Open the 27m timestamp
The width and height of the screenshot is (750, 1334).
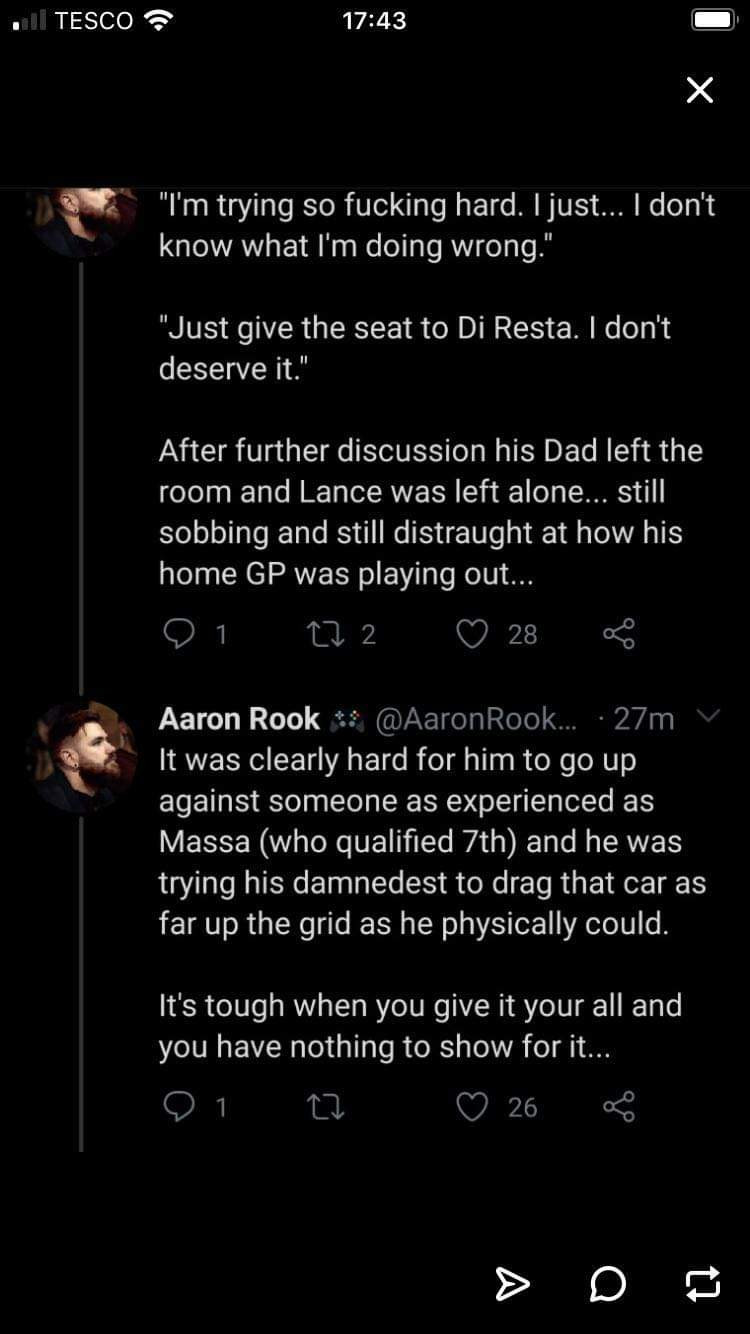click(x=643, y=719)
